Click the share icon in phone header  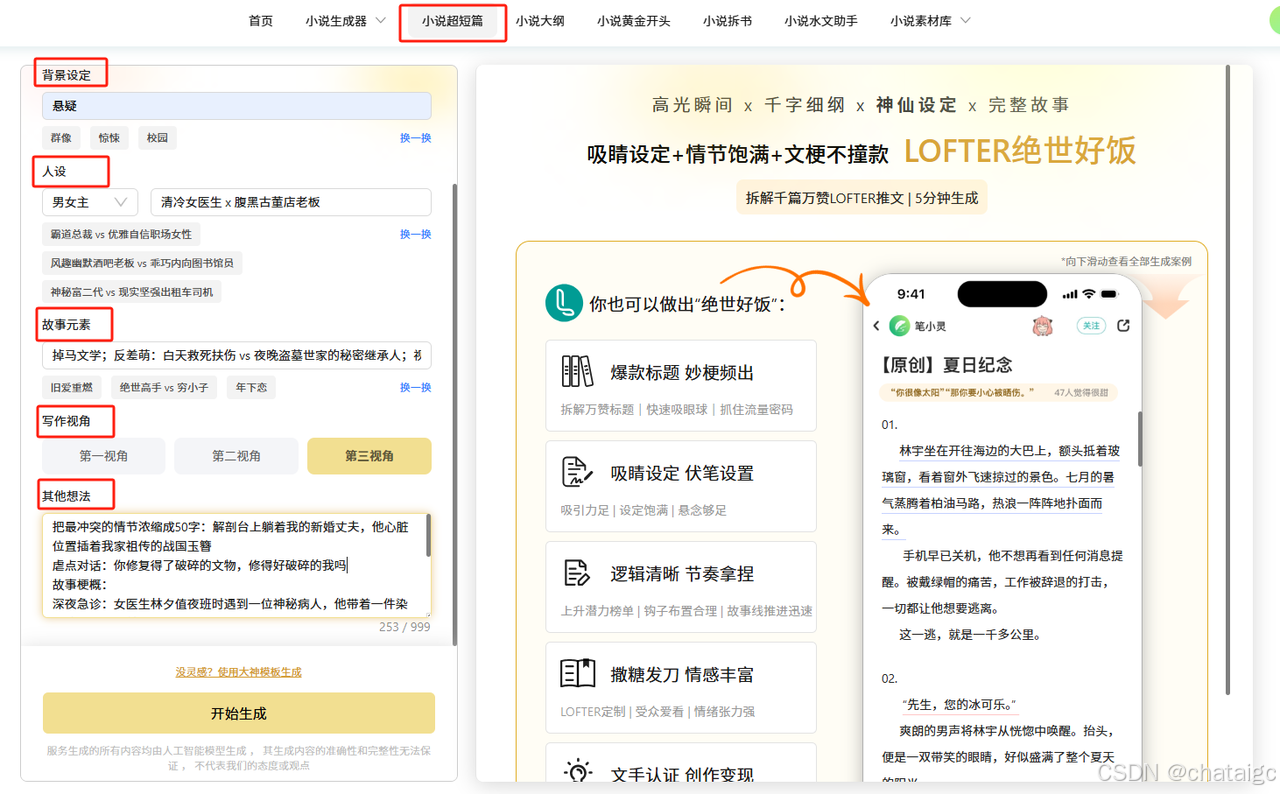[x=1123, y=326]
